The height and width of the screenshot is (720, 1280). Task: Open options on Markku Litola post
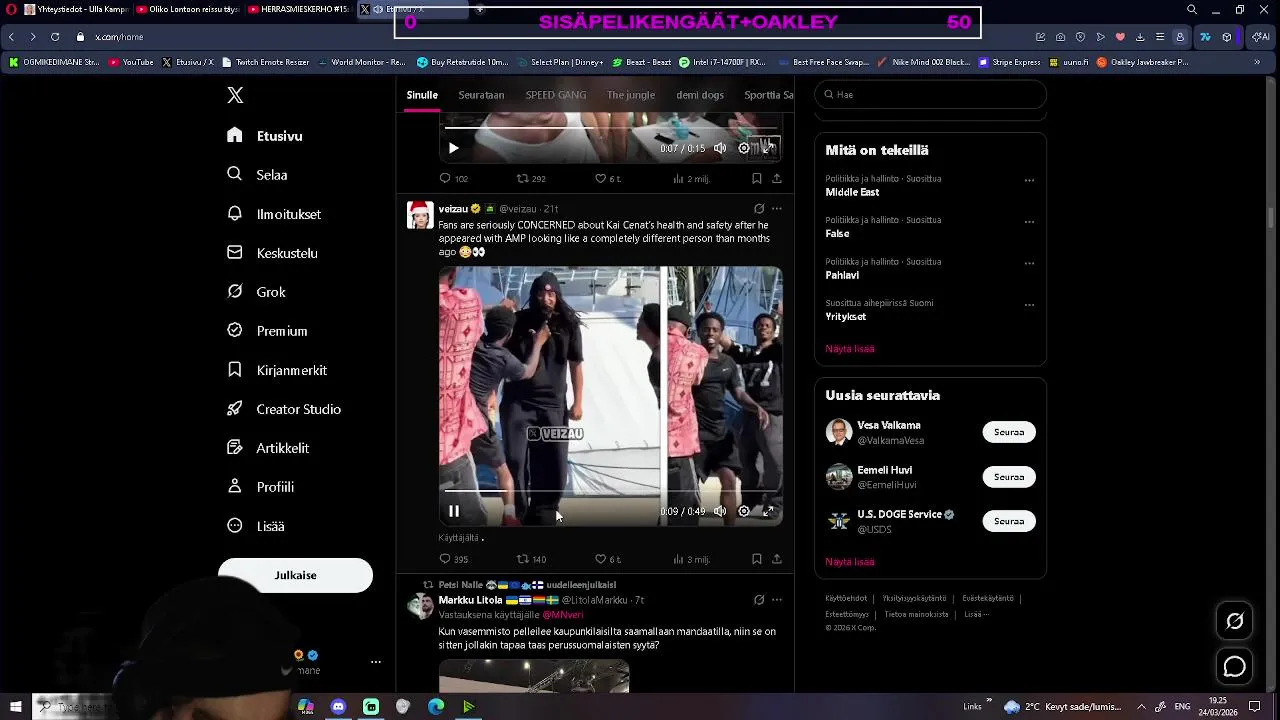pos(777,600)
